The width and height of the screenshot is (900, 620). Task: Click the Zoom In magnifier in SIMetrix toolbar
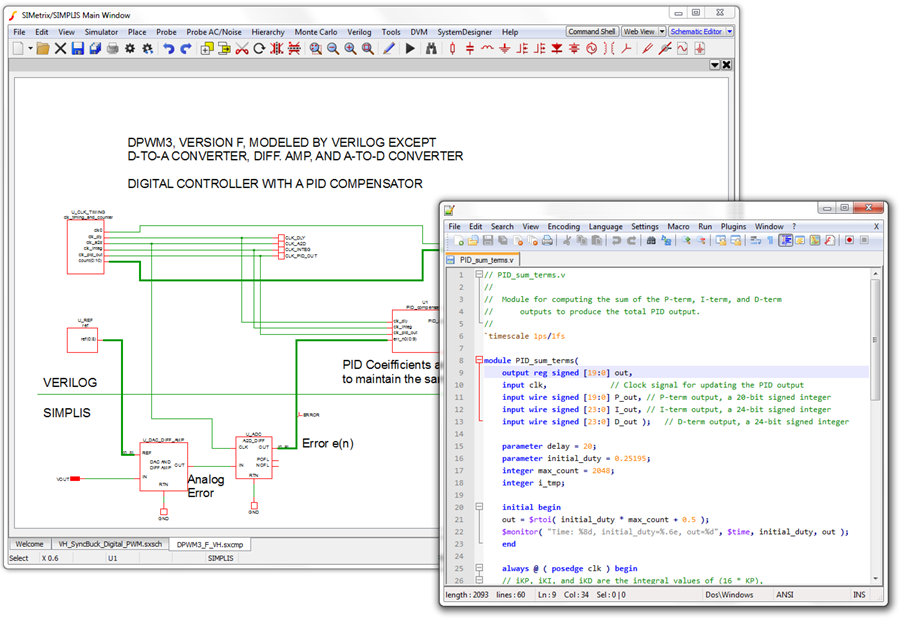350,48
